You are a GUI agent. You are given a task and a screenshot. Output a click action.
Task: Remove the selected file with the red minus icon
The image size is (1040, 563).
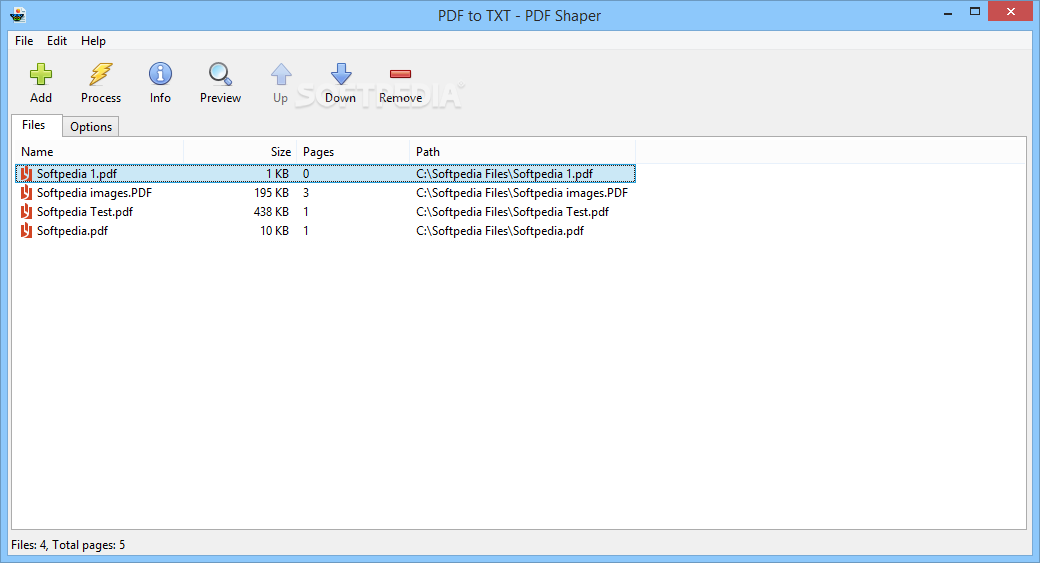401,74
